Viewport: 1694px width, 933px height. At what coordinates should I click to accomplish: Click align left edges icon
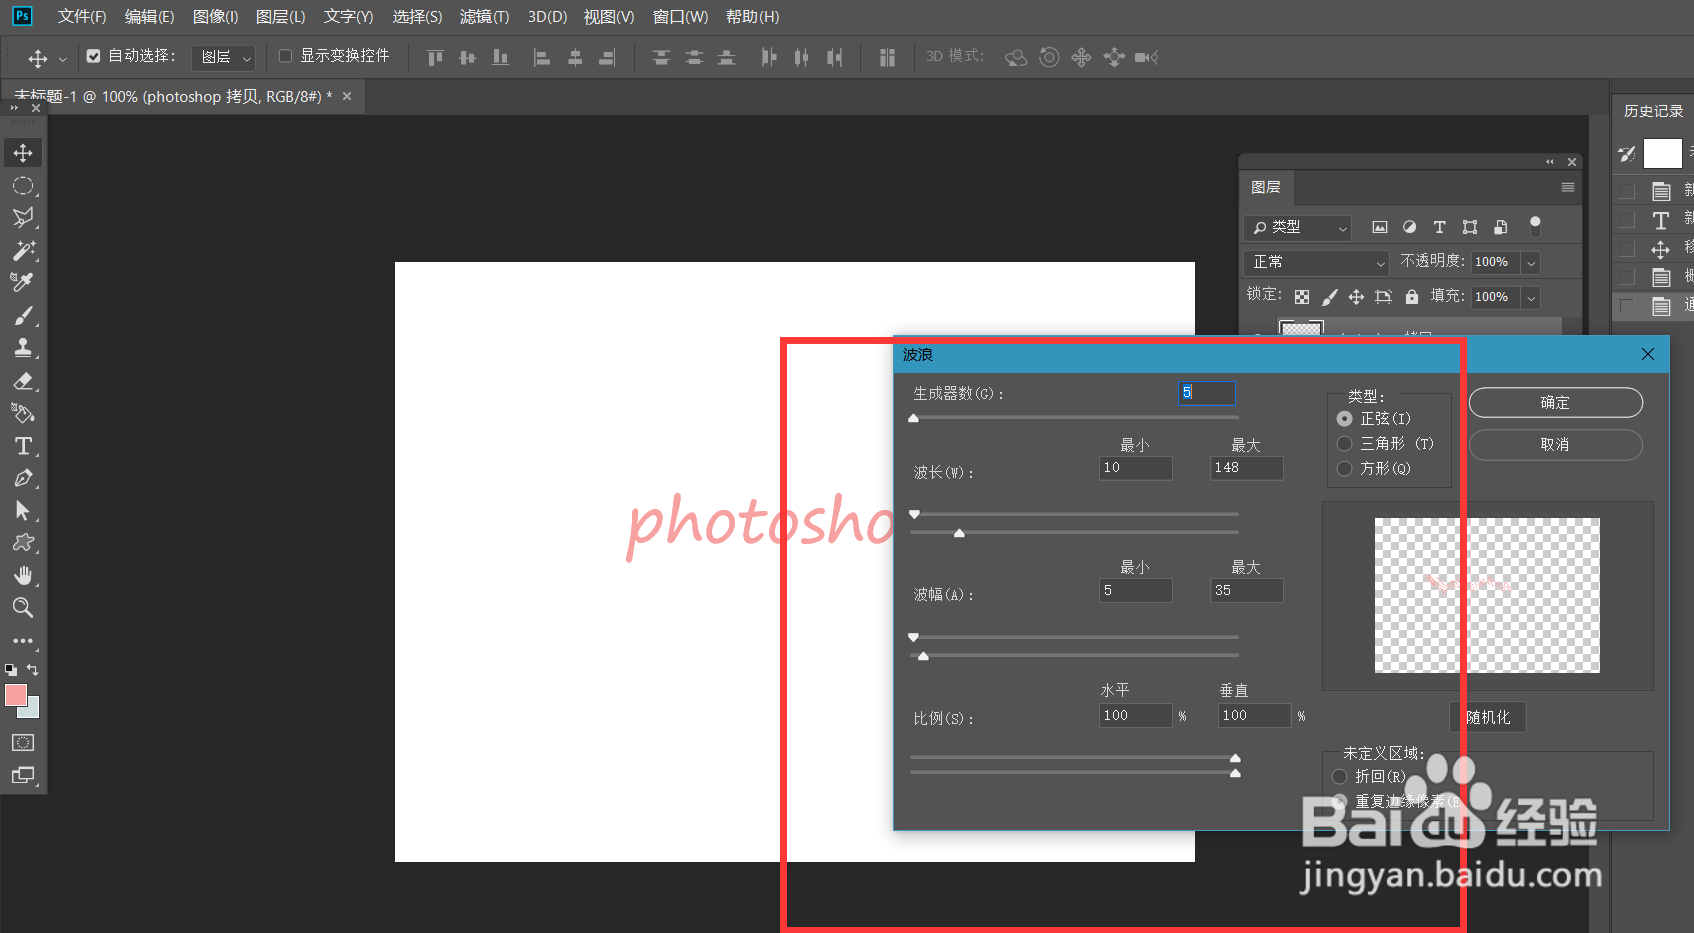click(x=541, y=58)
